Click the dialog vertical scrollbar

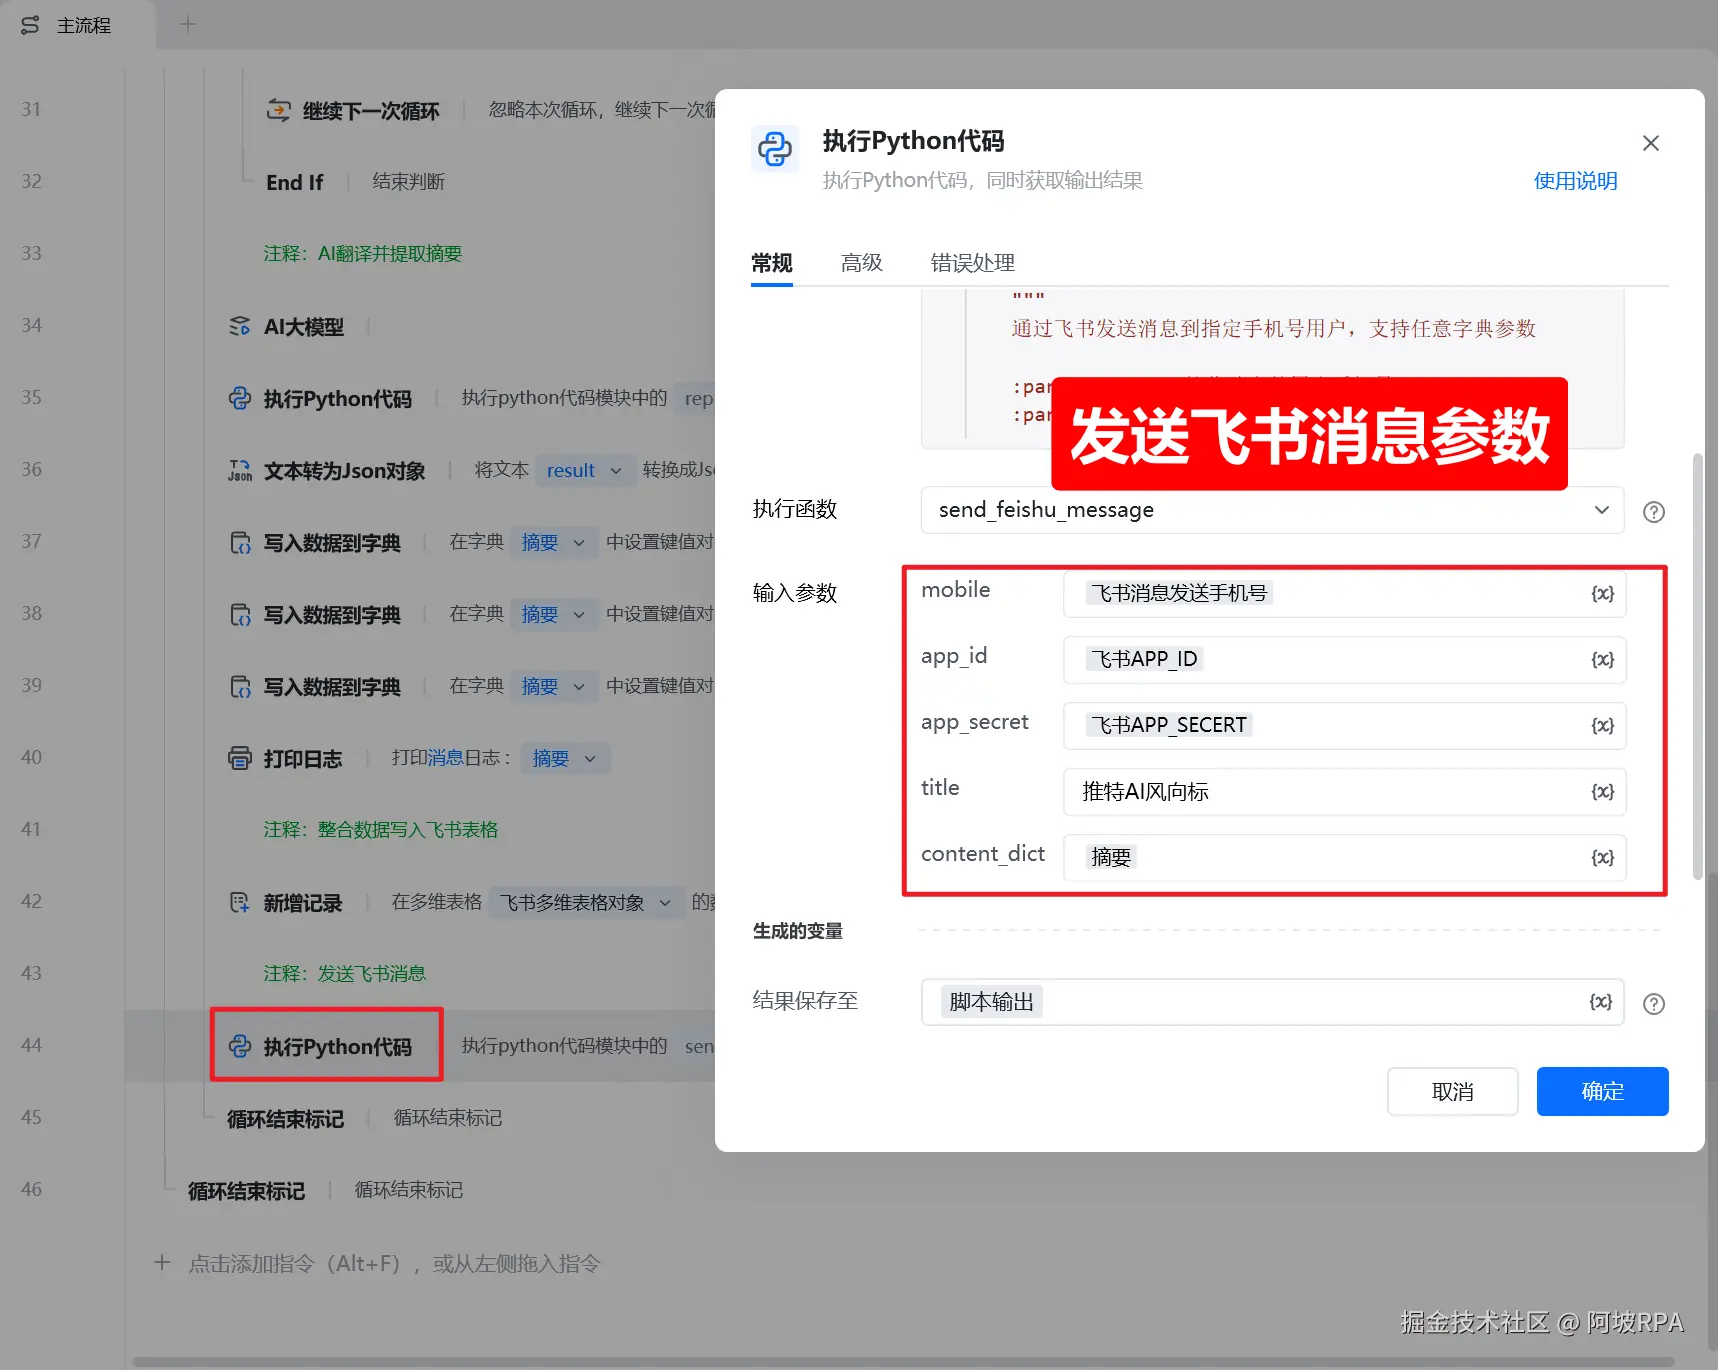(1697, 666)
